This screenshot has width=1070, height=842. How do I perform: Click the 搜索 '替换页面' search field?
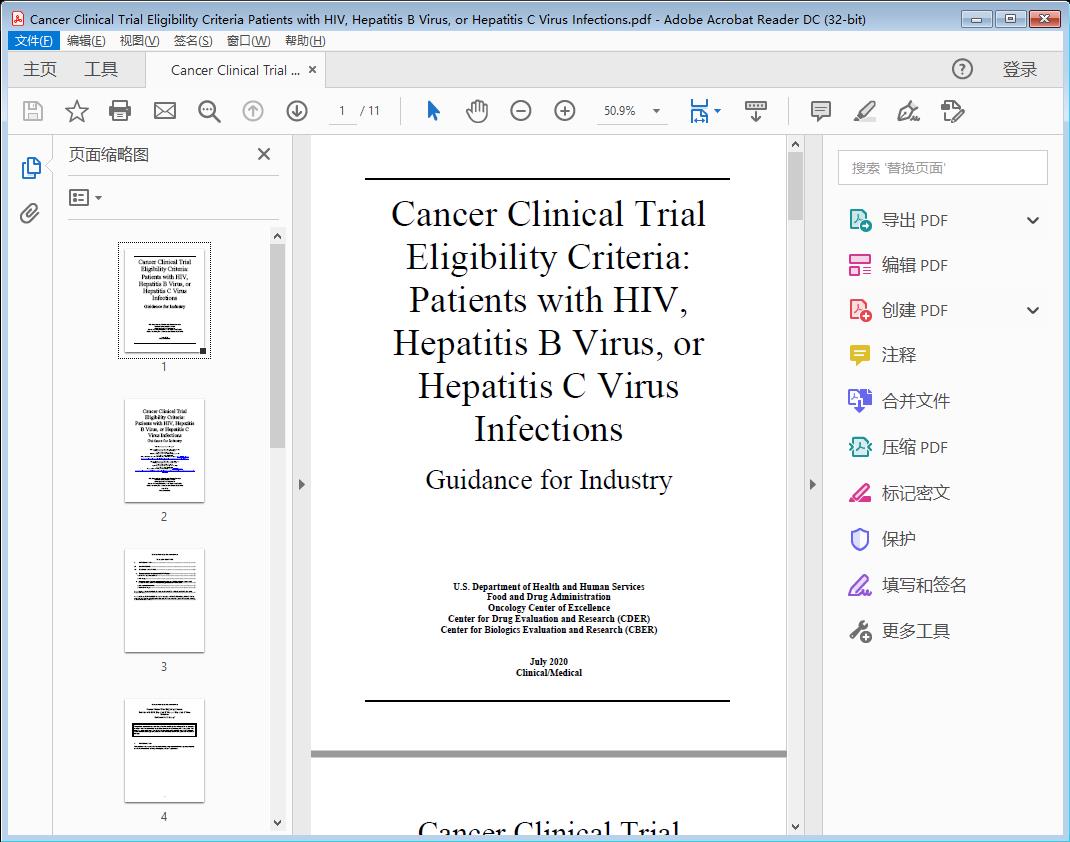(941, 167)
